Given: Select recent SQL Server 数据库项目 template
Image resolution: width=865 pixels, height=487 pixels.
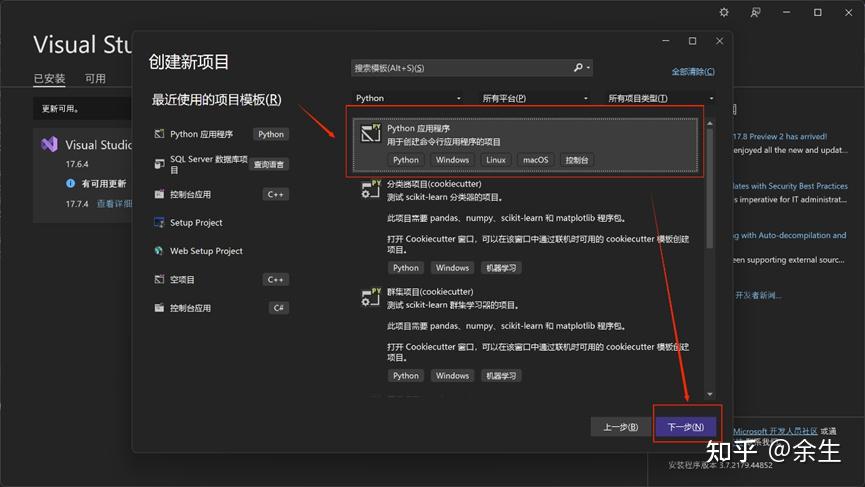Looking at the screenshot, I should coord(209,164).
